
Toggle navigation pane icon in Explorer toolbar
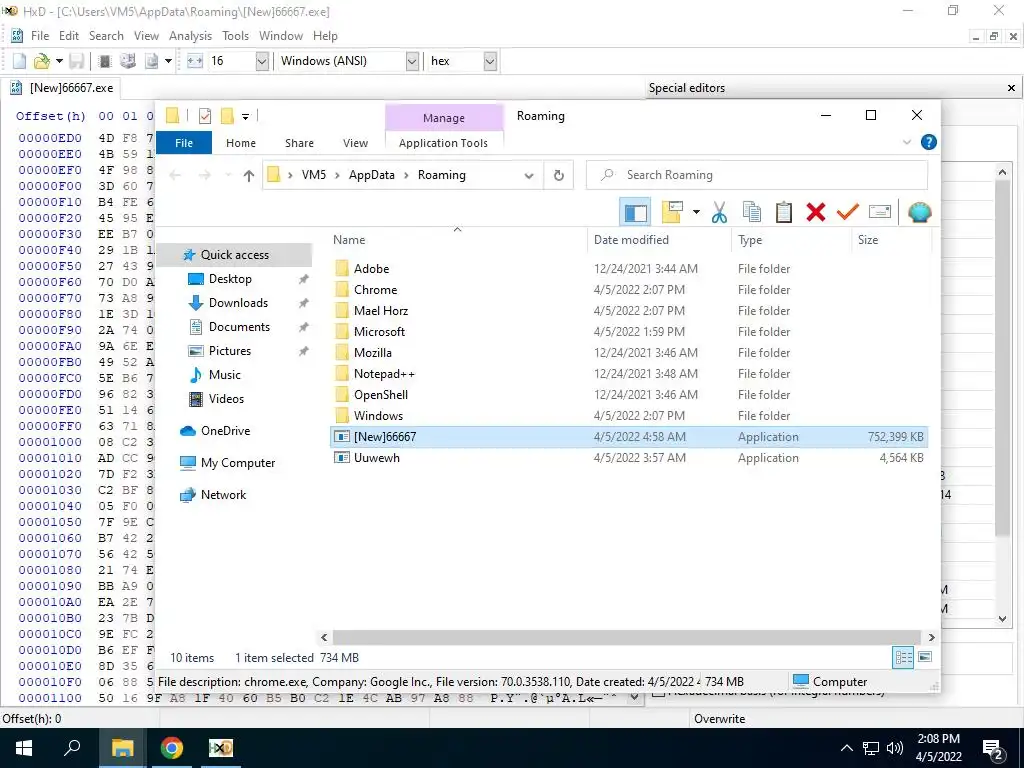(635, 212)
